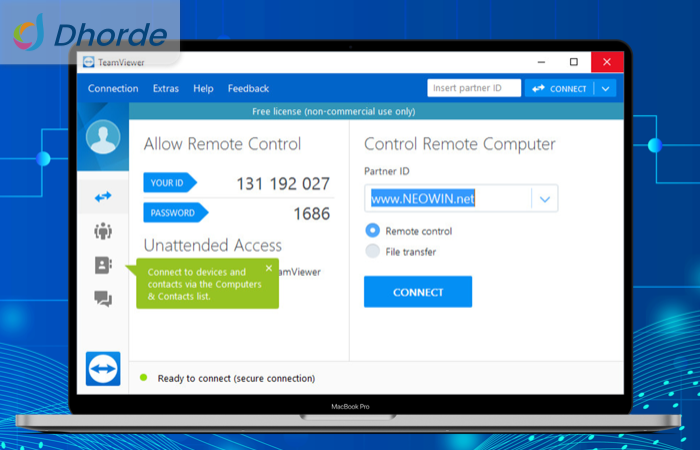Image resolution: width=700 pixels, height=450 pixels.
Task: Select the File transfer radio option
Action: [x=373, y=251]
